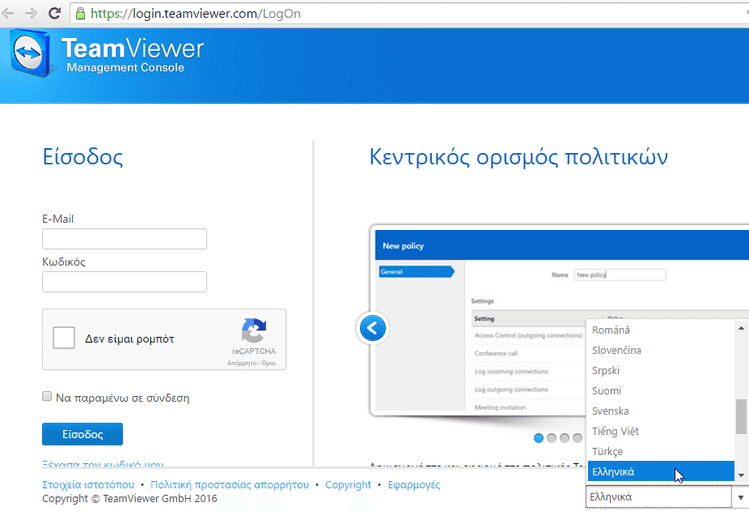Reload the page with refresh icon
The image size is (749, 511).
tap(54, 13)
